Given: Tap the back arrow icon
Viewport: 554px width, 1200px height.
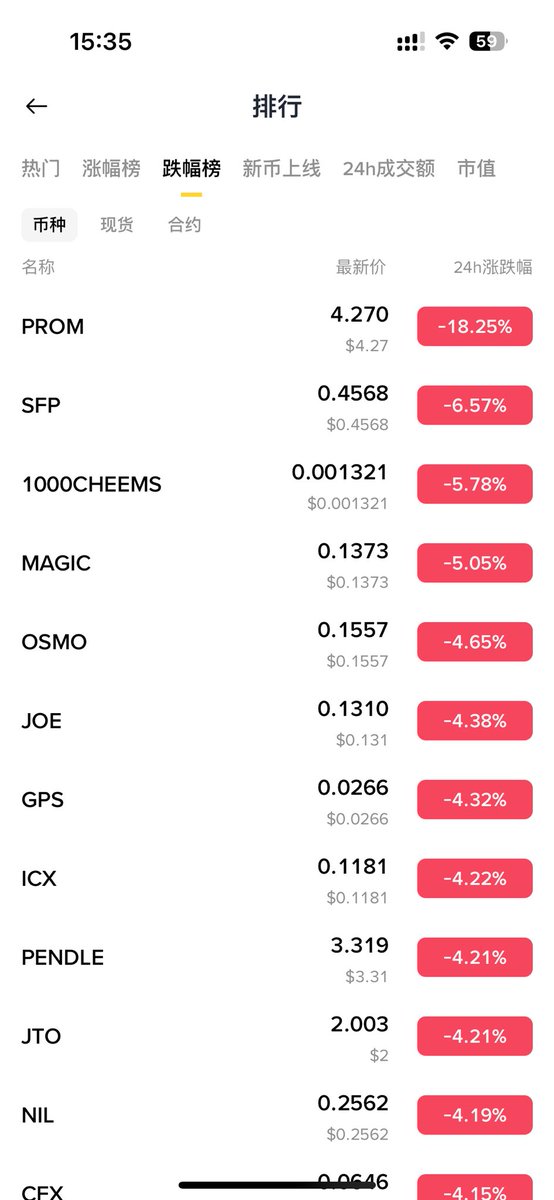Looking at the screenshot, I should tap(37, 106).
